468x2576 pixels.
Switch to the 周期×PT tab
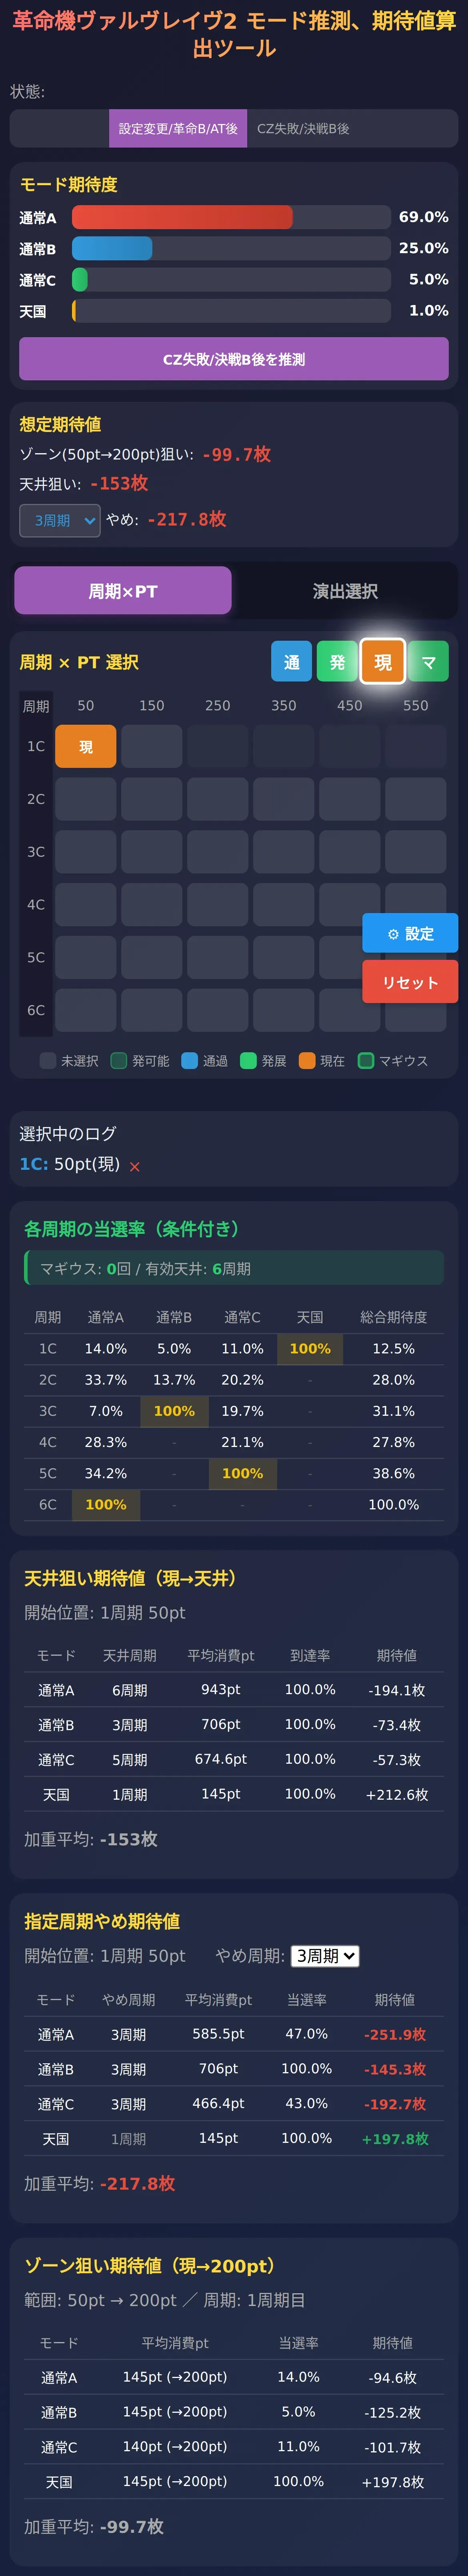123,591
